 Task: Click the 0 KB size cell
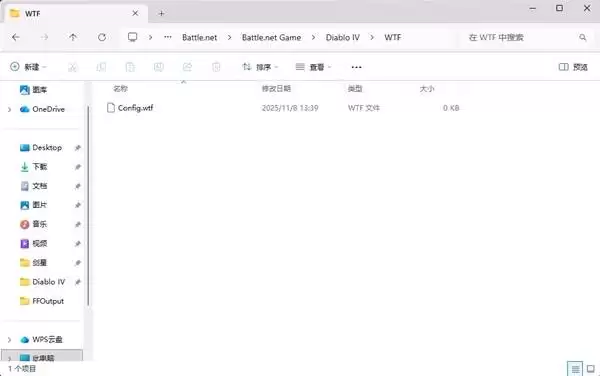click(451, 108)
